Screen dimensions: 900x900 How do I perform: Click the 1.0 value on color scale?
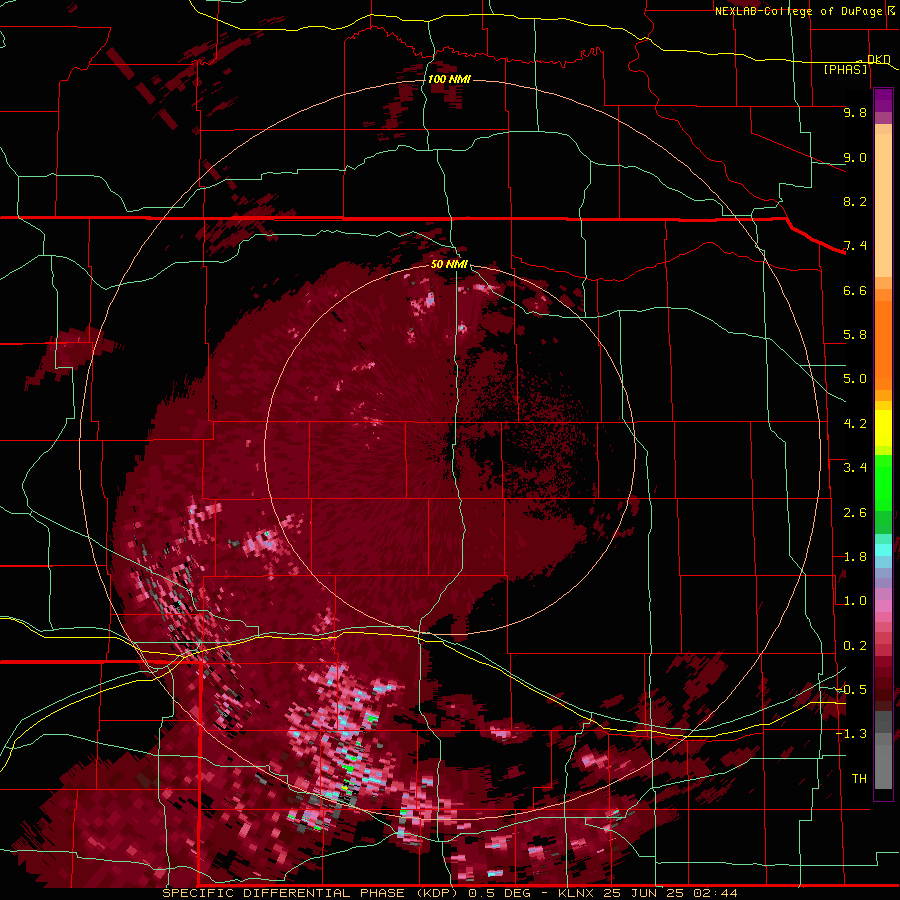855,601
